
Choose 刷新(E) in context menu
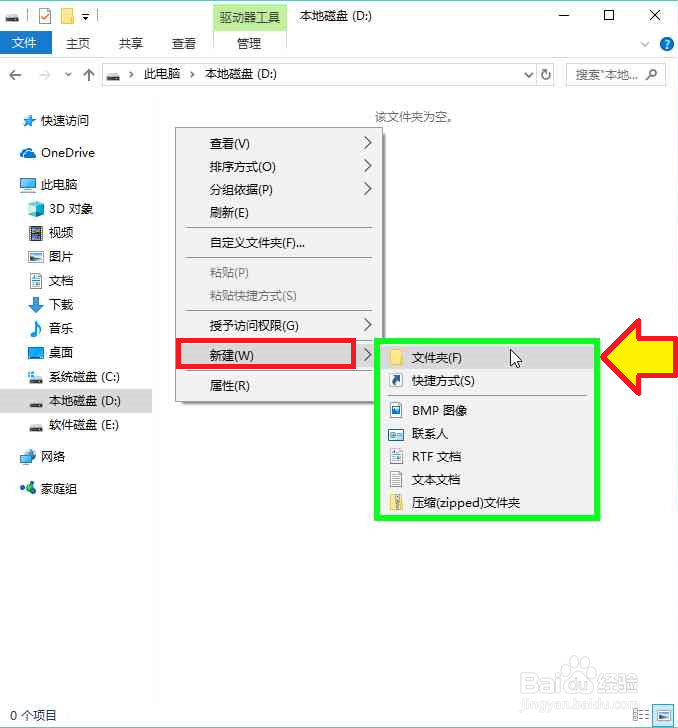point(279,213)
